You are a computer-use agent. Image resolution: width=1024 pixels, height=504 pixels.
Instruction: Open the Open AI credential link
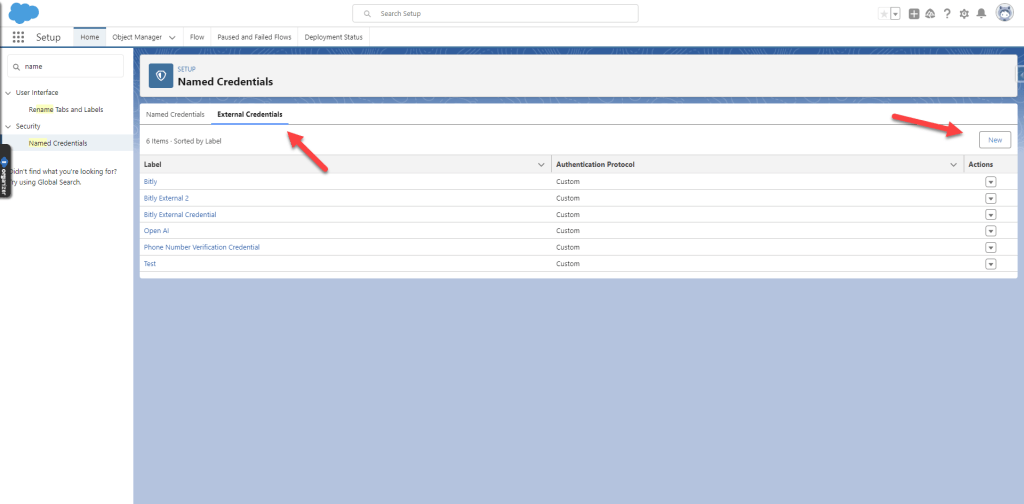157,231
